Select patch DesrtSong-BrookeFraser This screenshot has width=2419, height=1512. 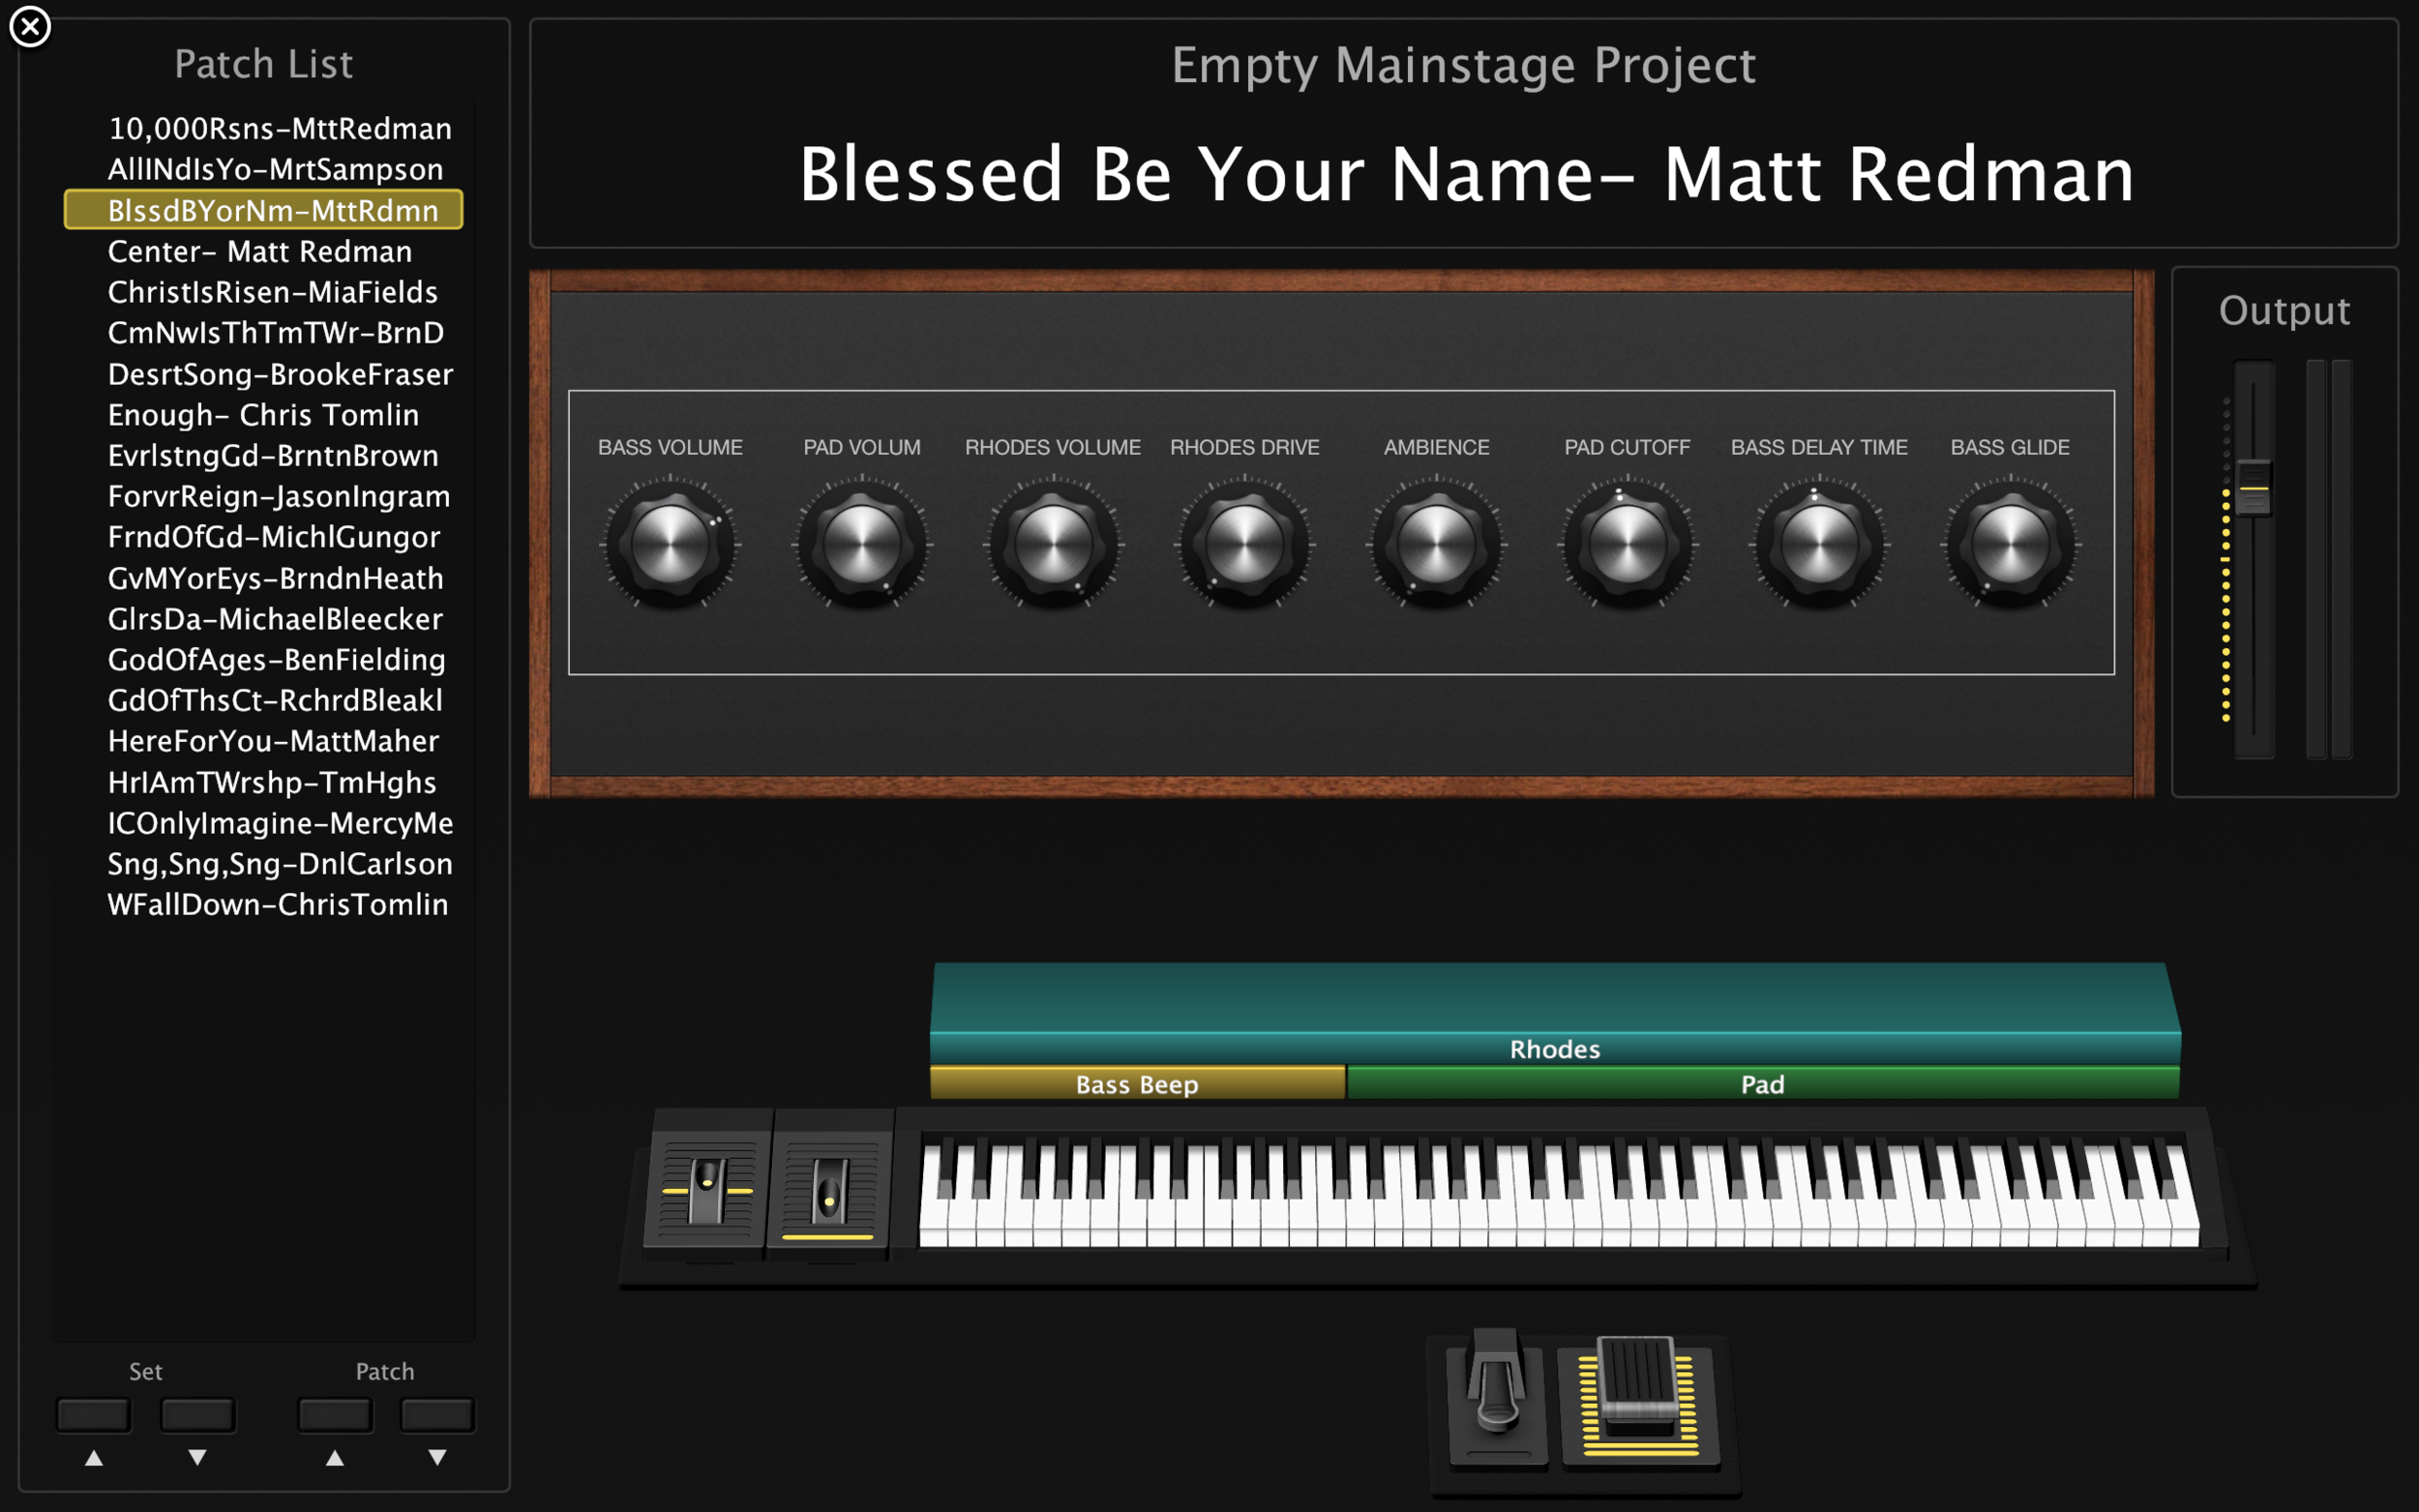click(264, 374)
